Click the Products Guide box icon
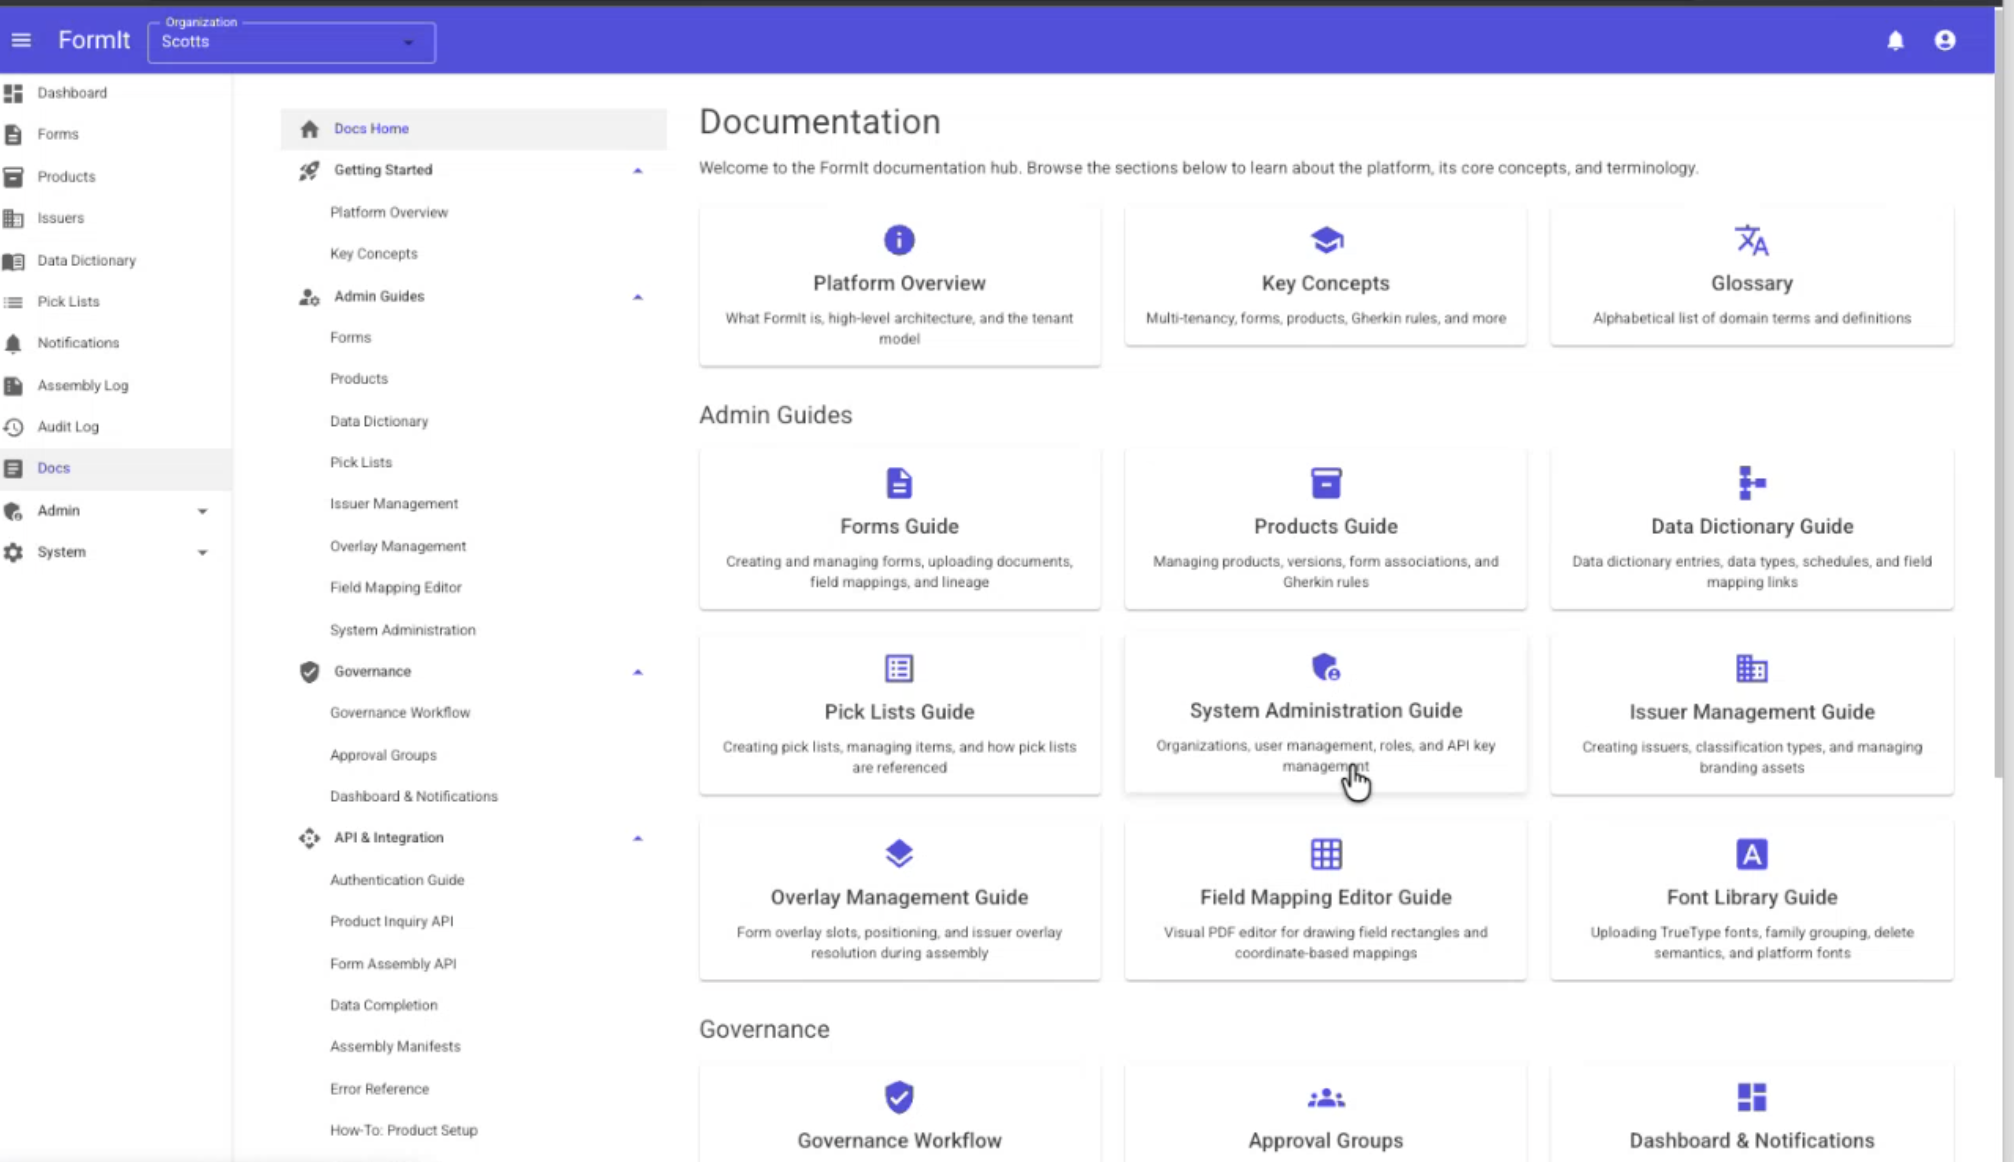 click(1326, 483)
